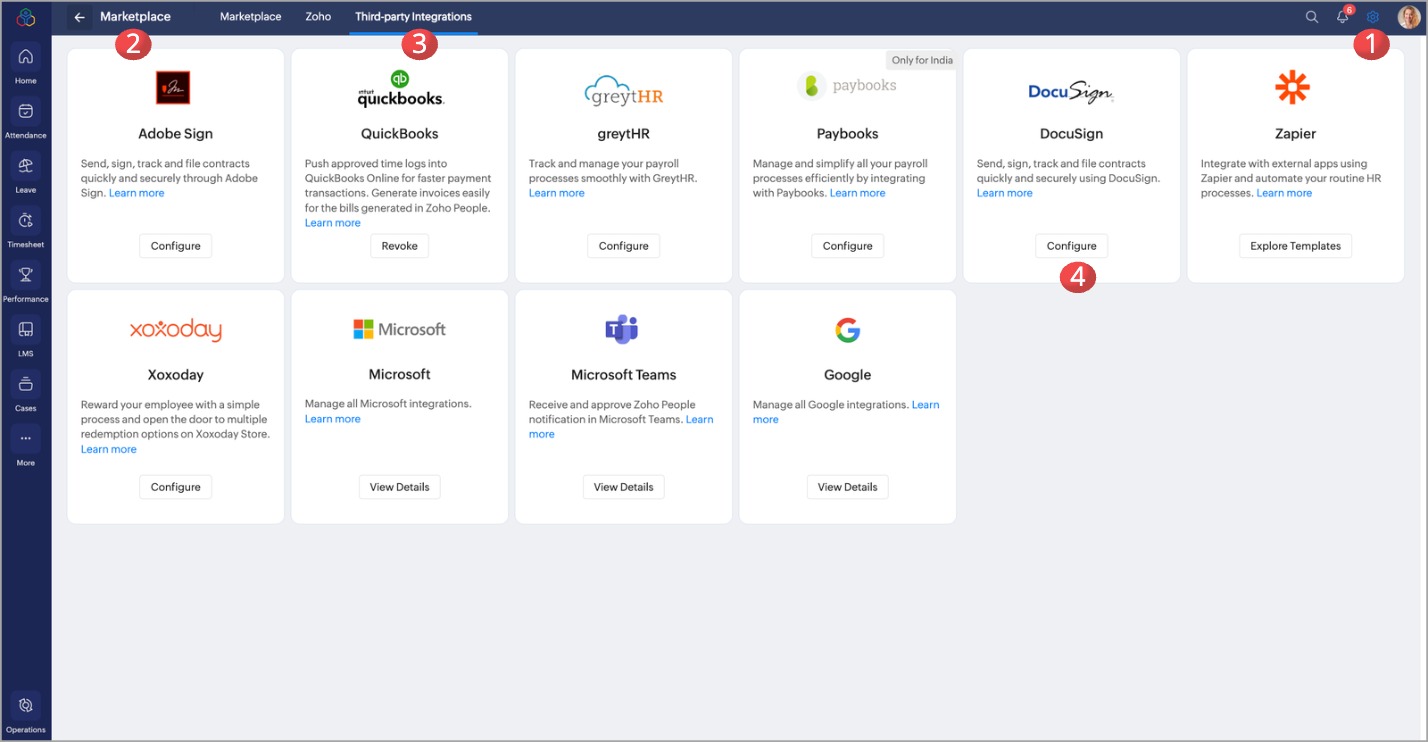Open Learn more link for Microsoft Teams
This screenshot has width=1428, height=742.
(x=700, y=419)
